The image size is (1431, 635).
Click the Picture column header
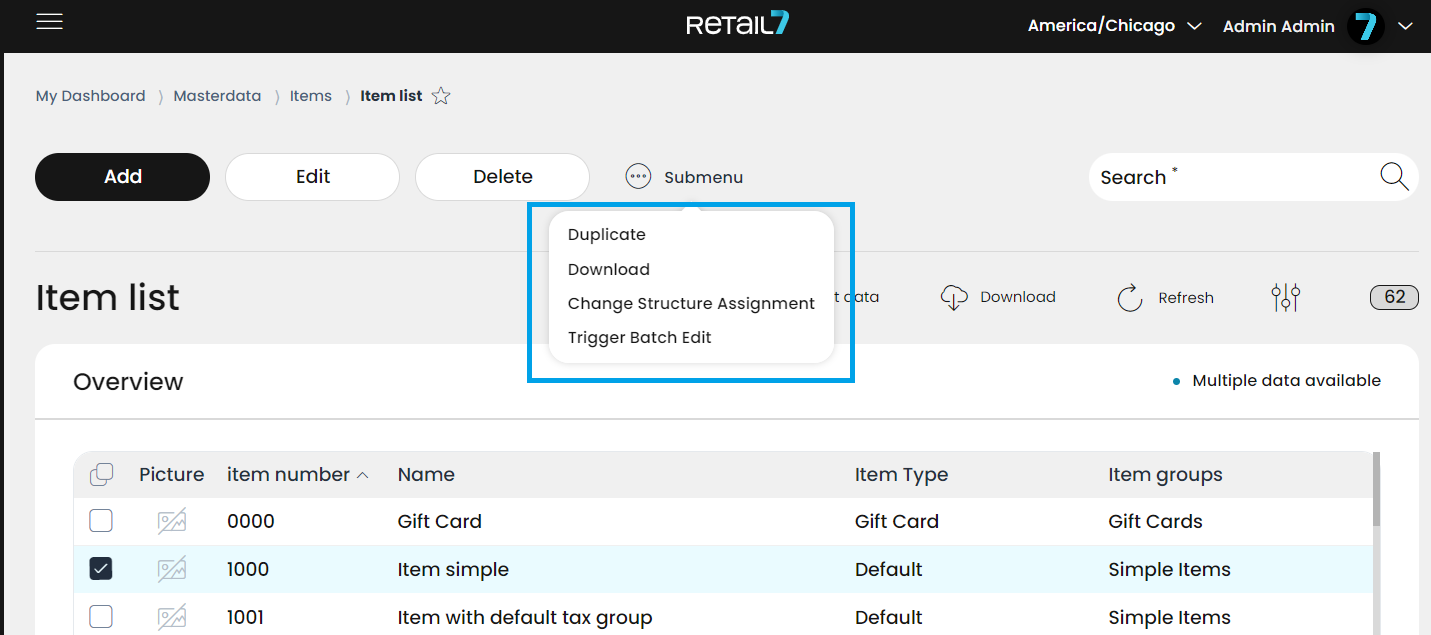click(172, 475)
